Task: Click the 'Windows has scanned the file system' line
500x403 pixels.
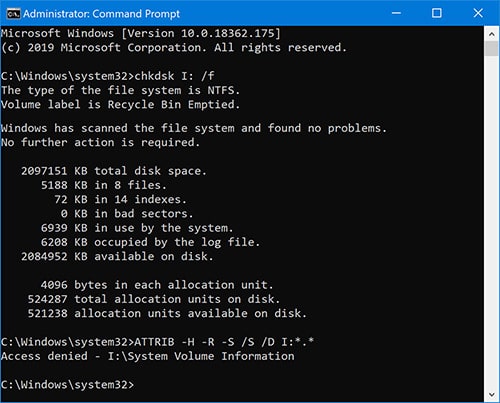Action: [x=194, y=128]
